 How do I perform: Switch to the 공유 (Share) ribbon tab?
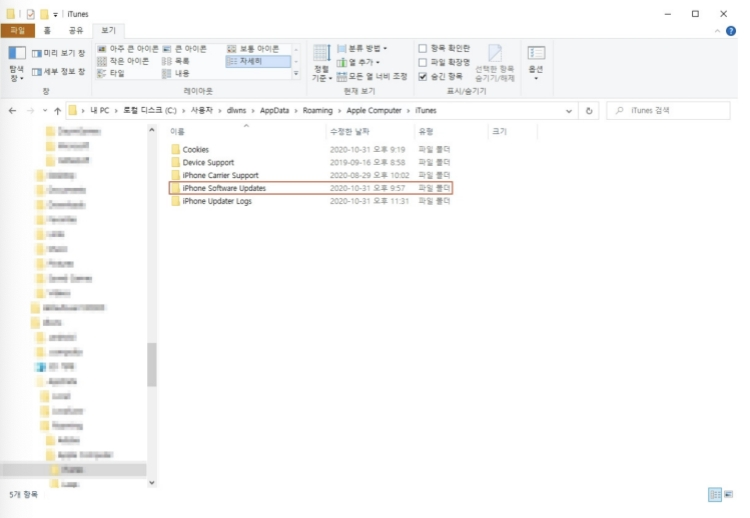[76, 30]
